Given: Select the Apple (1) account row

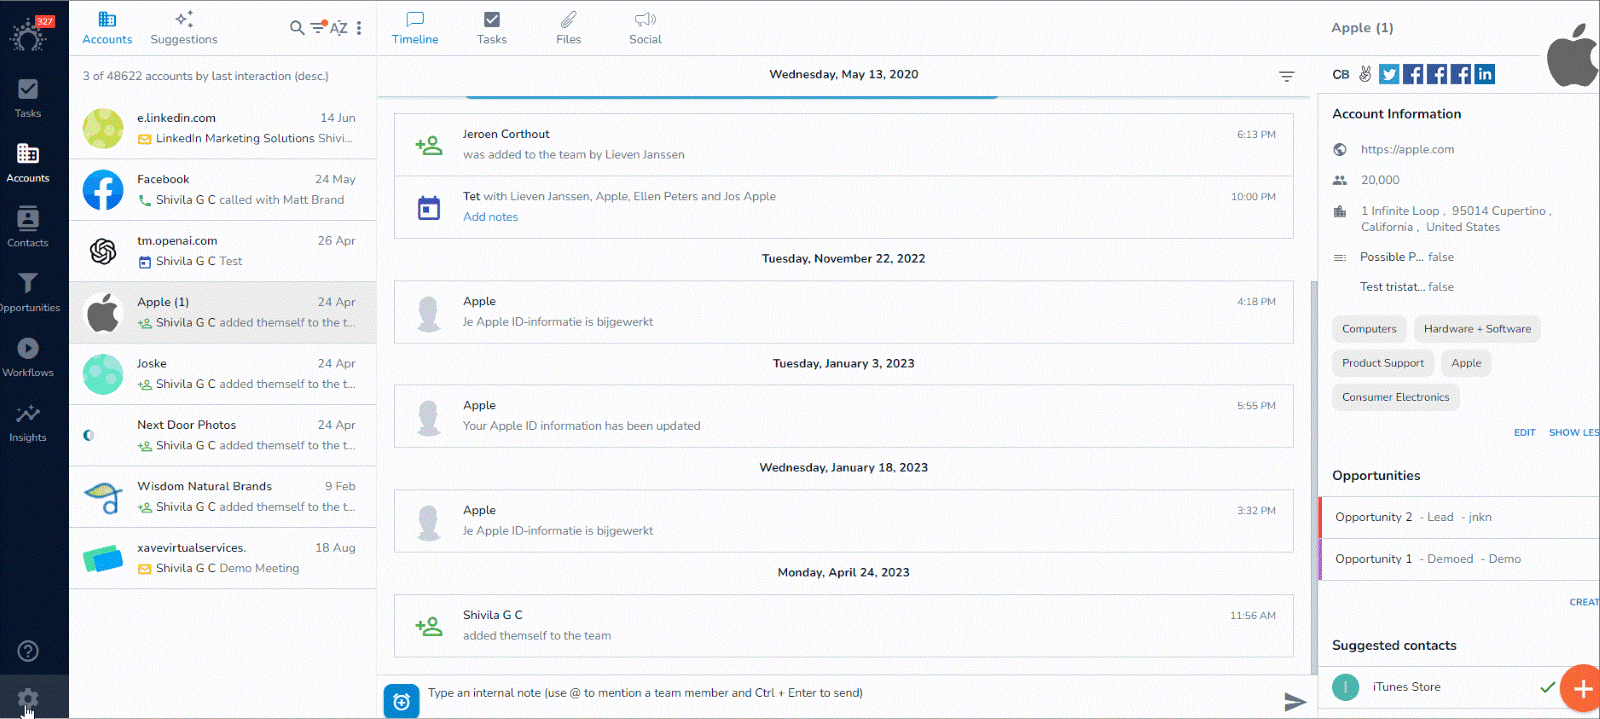Looking at the screenshot, I should (223, 312).
